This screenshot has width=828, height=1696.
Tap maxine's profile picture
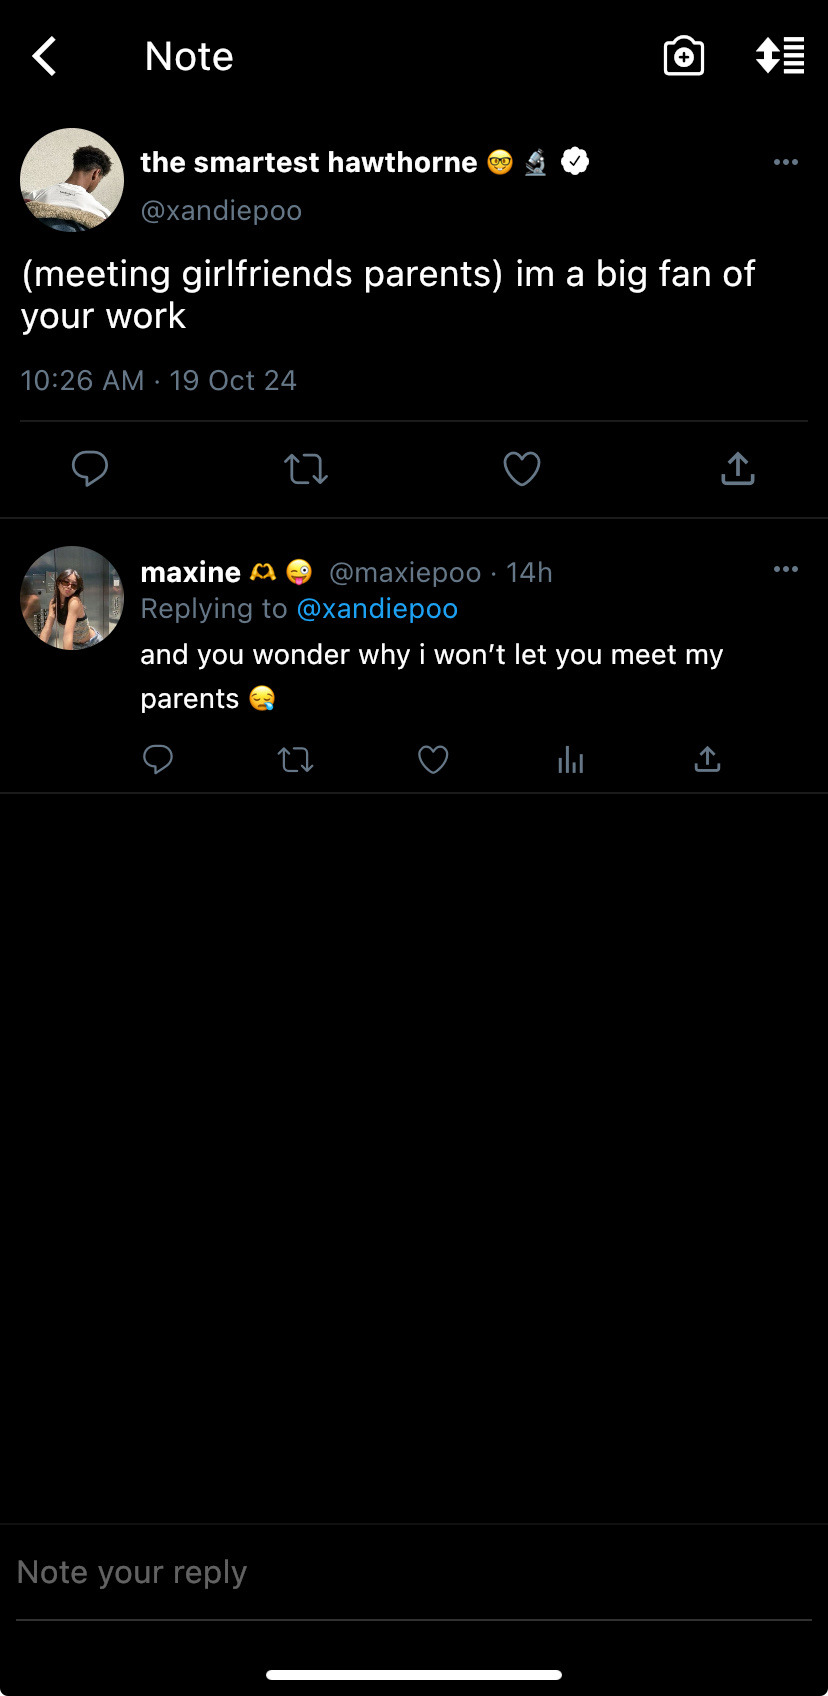[72, 598]
